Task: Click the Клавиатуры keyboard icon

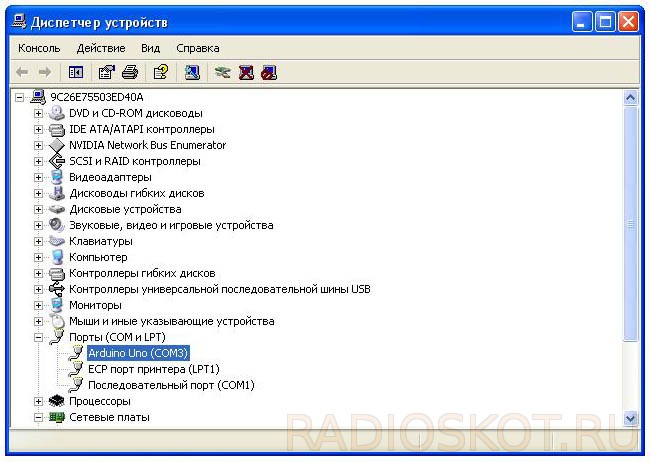Action: [57, 241]
